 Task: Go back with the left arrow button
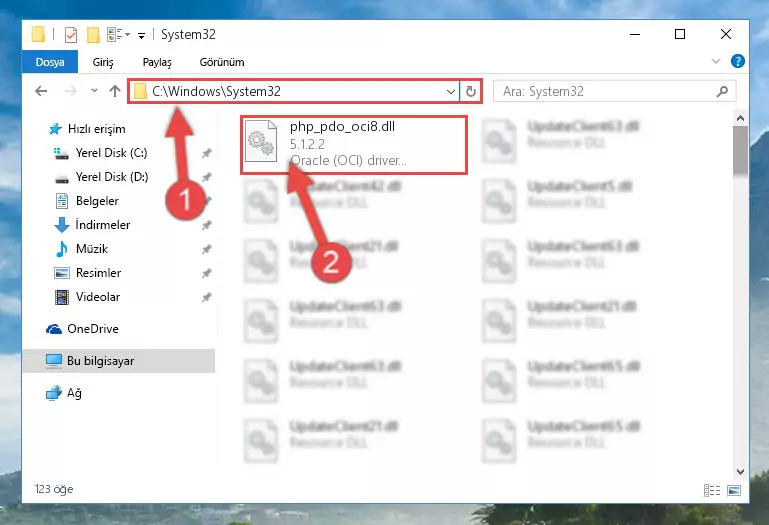click(41, 91)
